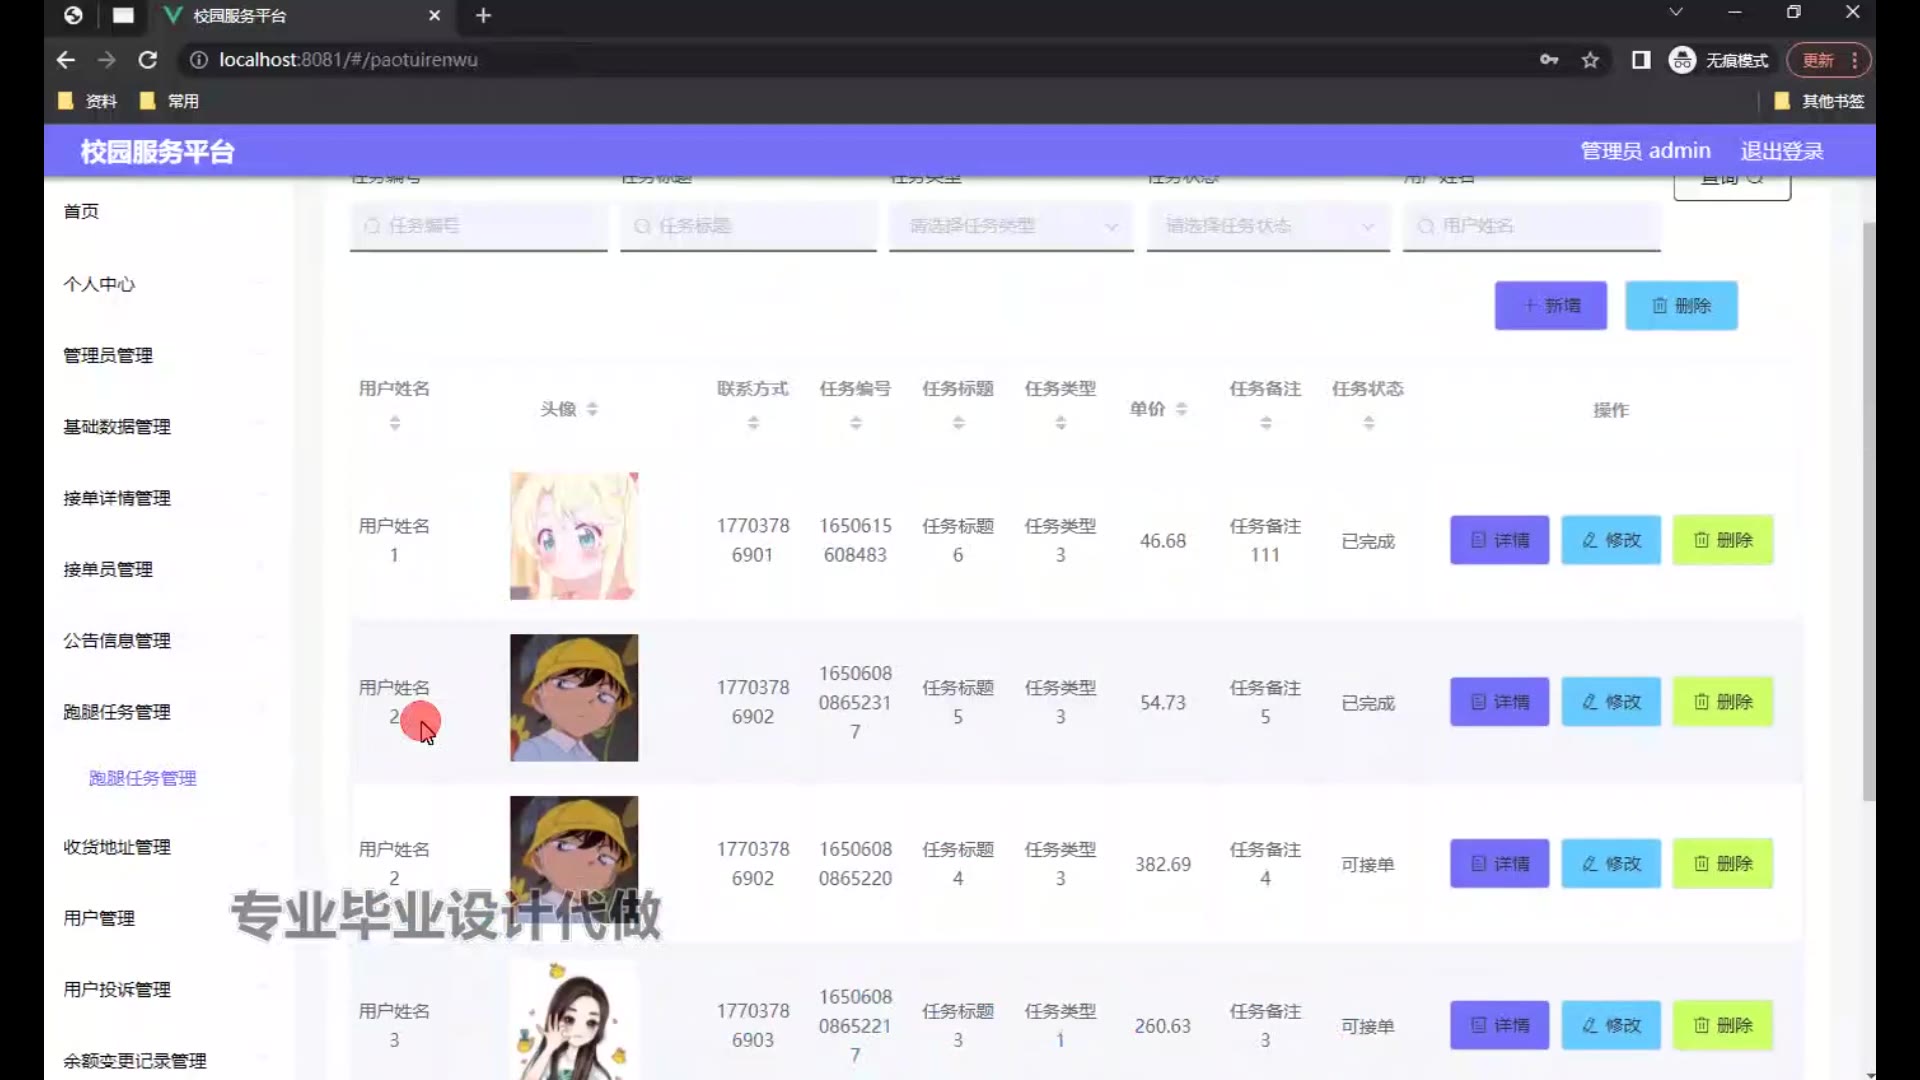This screenshot has height=1080, width=1920.
Task: Open browser side panel icon
Action: point(1641,60)
